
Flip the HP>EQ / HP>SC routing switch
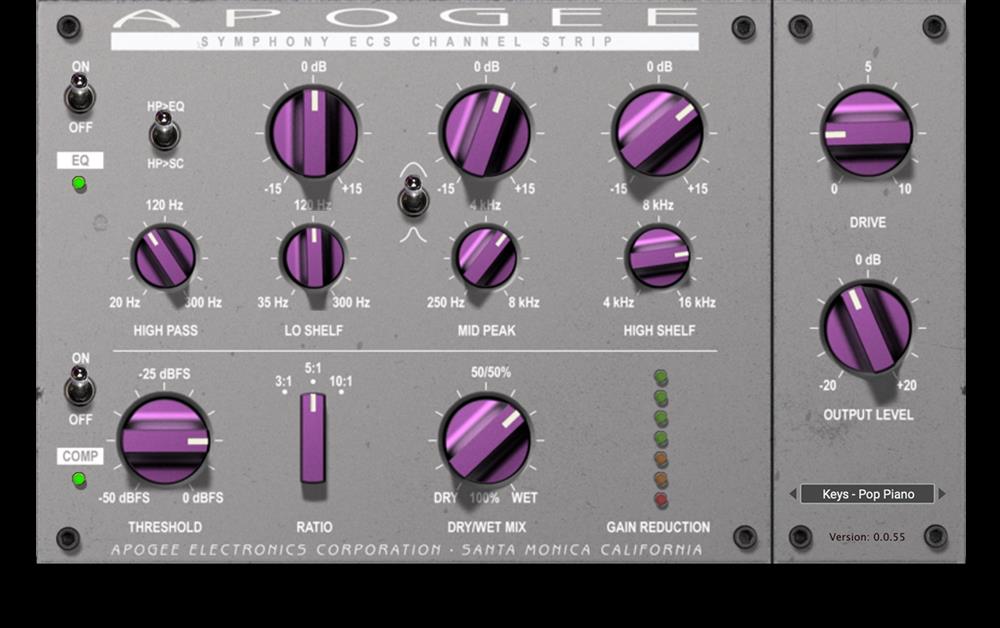pos(164,131)
